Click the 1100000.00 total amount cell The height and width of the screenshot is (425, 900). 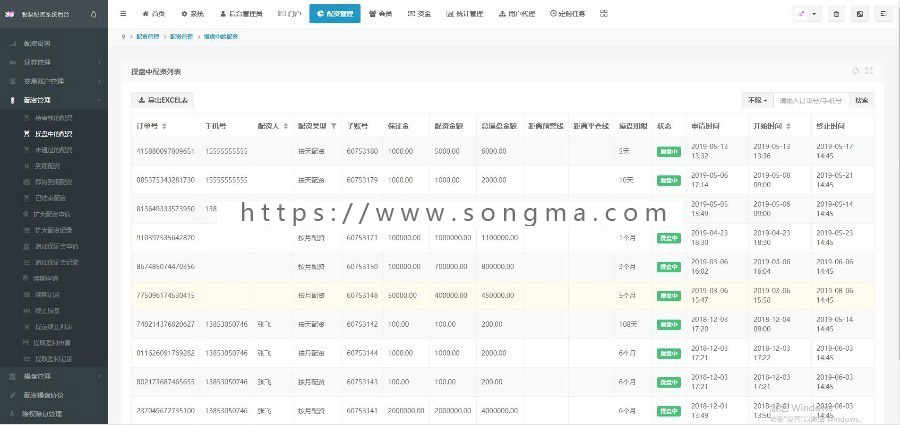point(499,237)
